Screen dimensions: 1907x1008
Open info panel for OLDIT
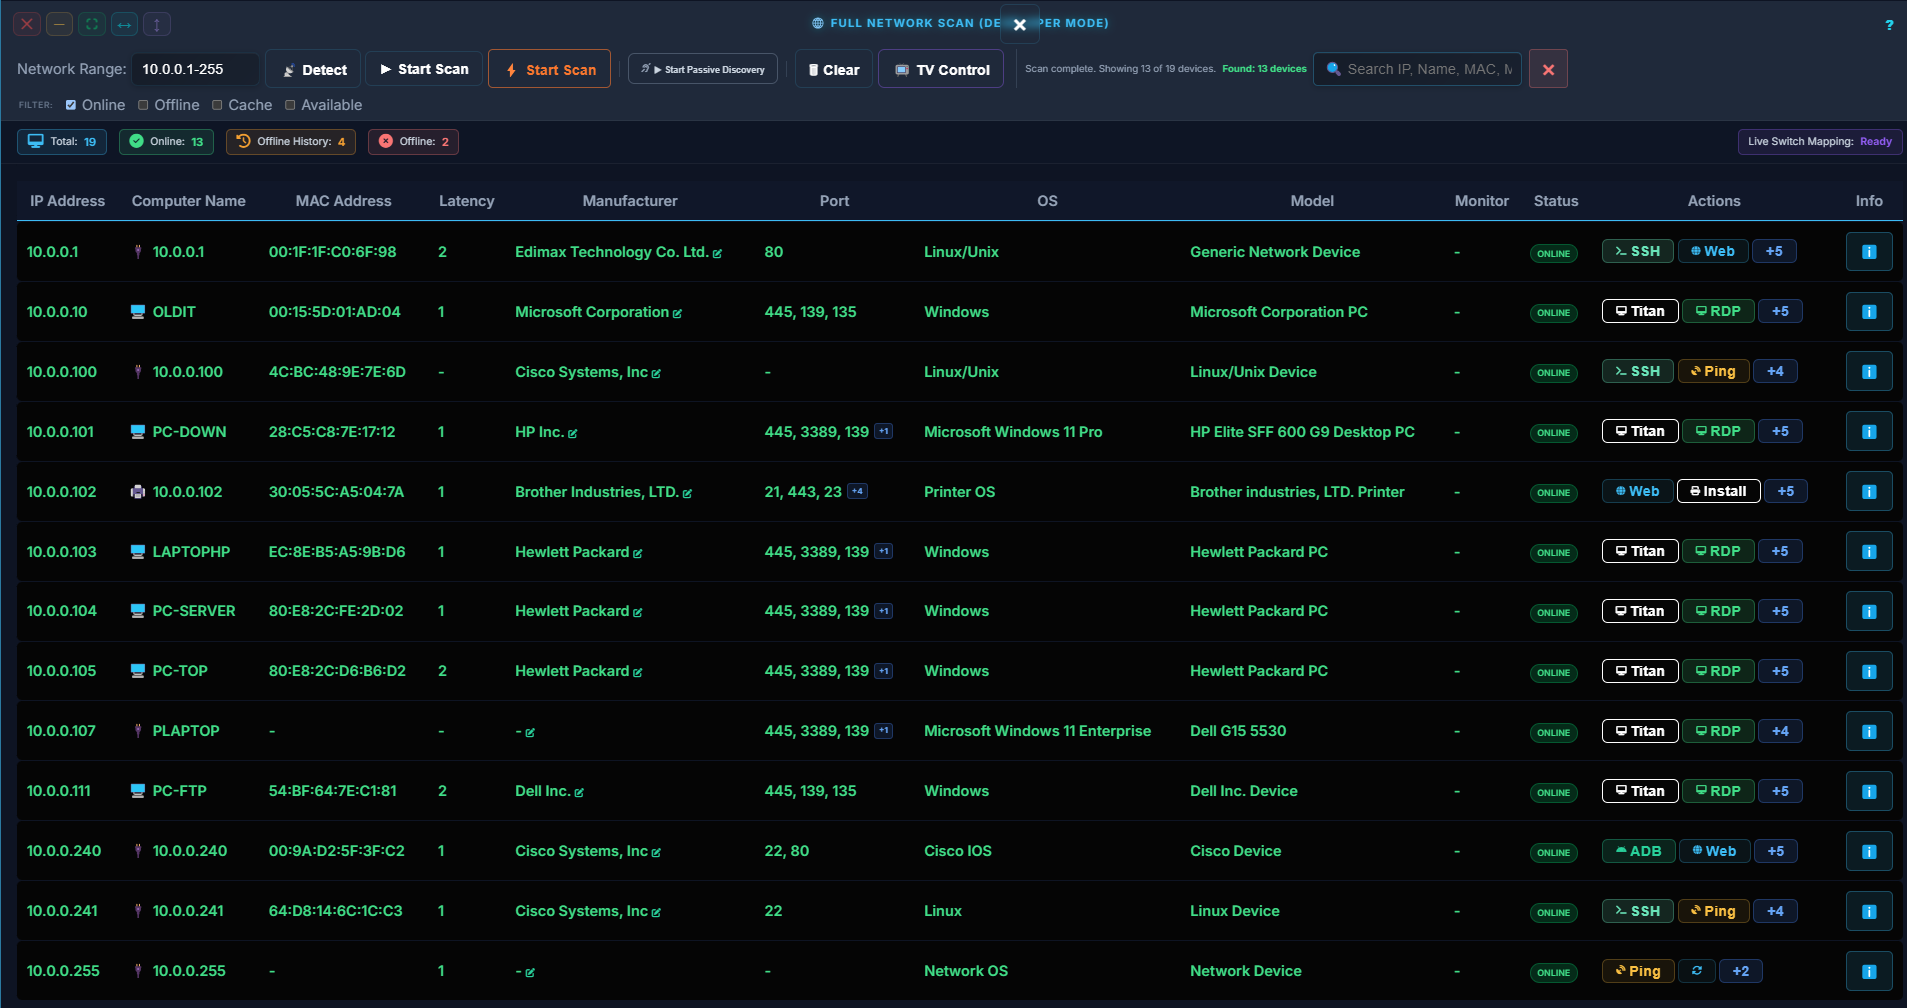pos(1868,312)
